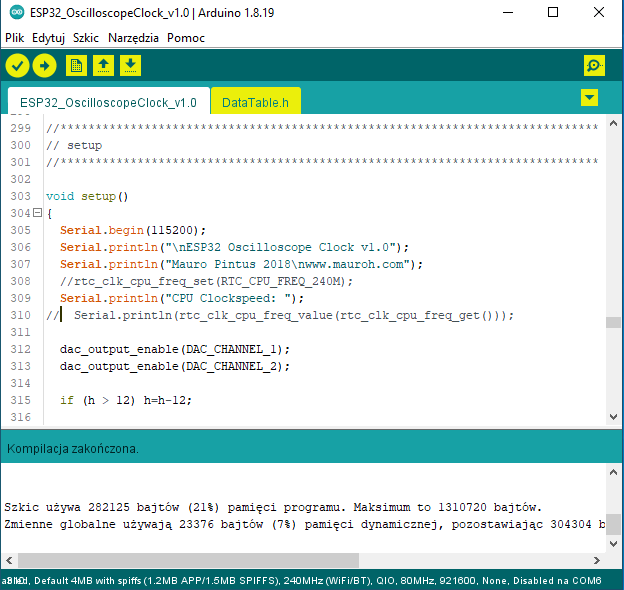This screenshot has height=590, width=624.
Task: Open the Serial Monitor magnifier icon
Action: [x=595, y=65]
